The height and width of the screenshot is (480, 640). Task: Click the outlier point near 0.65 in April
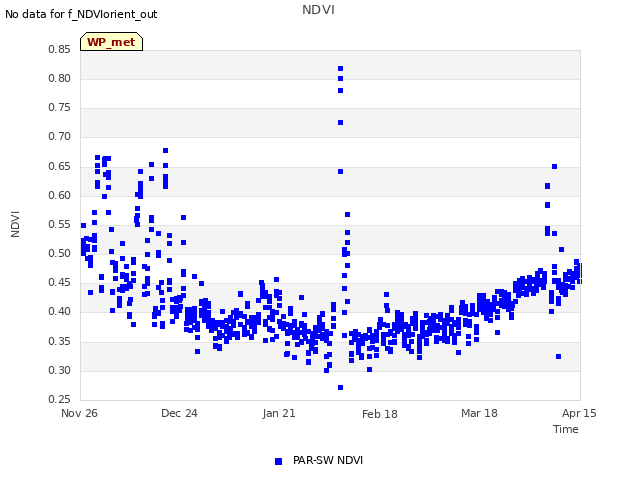coord(554,167)
